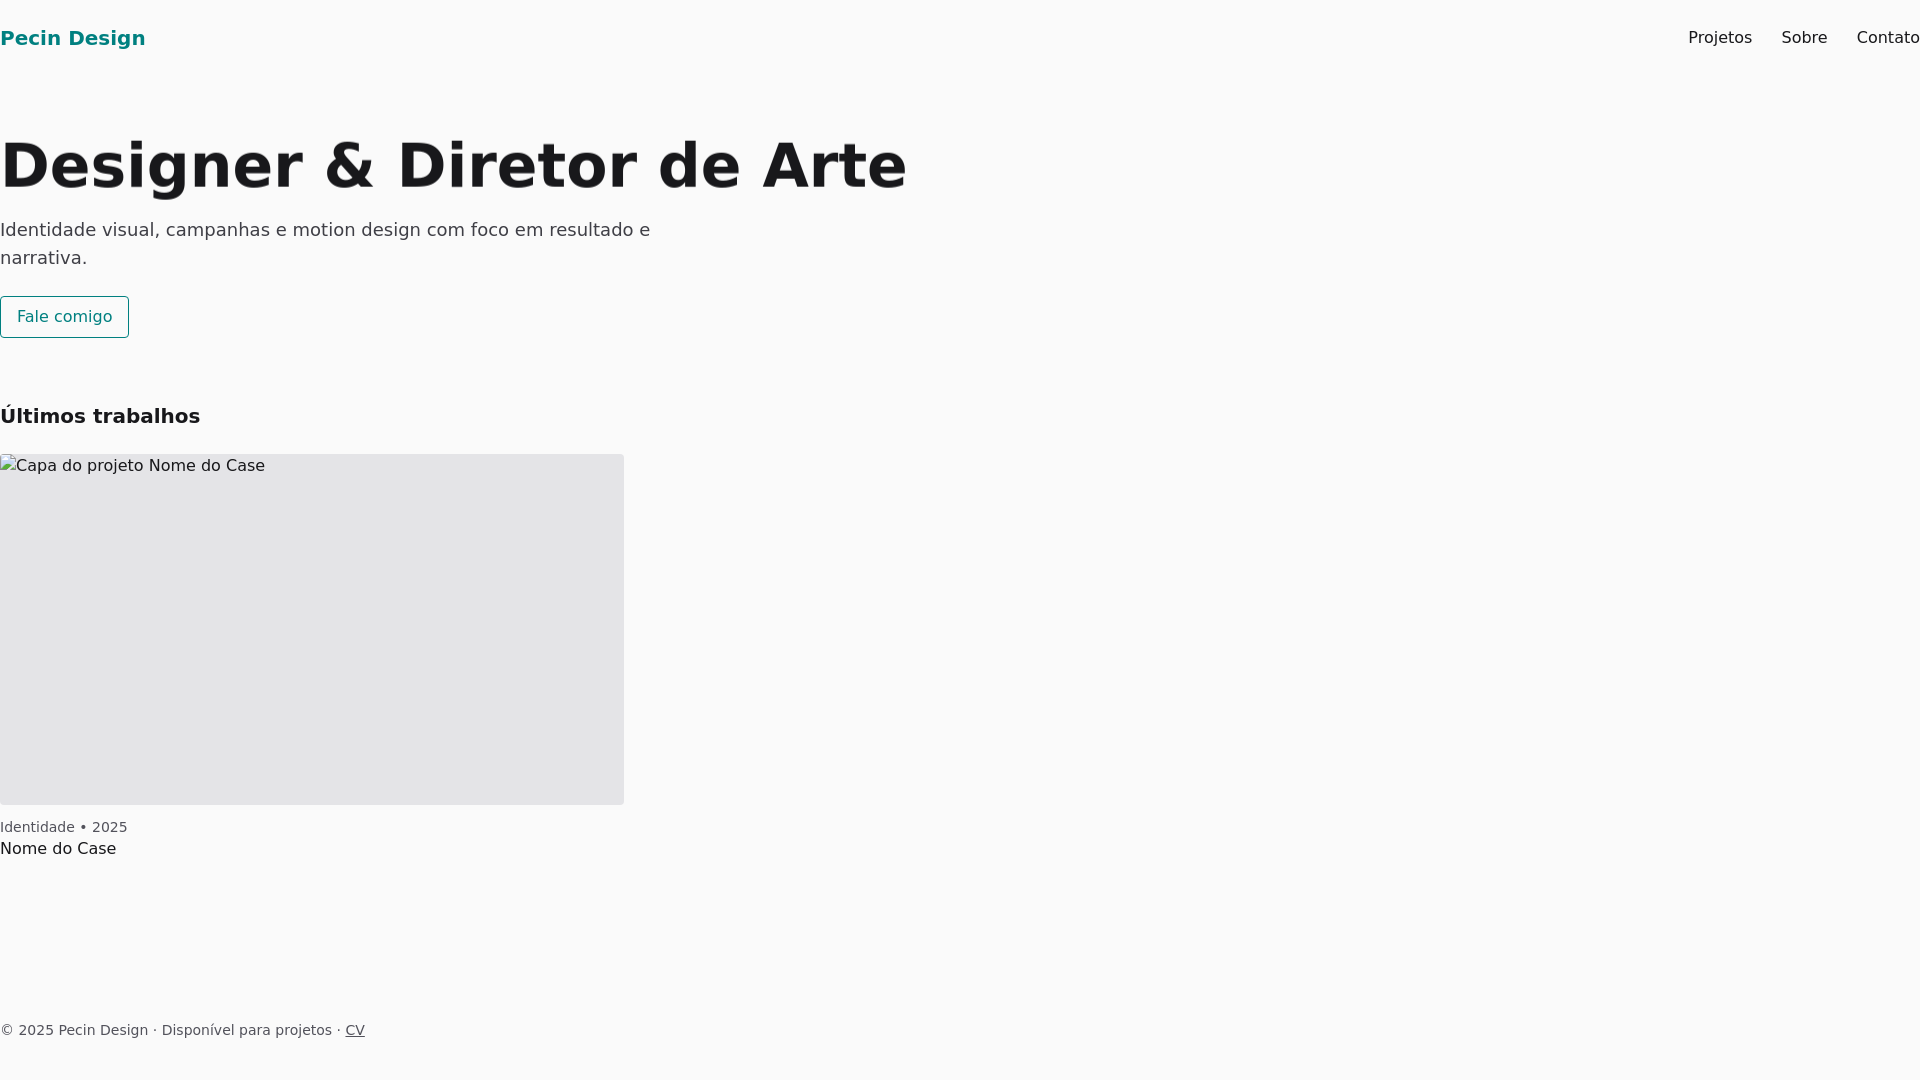Click the Capa do projeto alt text
This screenshot has width=1920, height=1080.
140,466
